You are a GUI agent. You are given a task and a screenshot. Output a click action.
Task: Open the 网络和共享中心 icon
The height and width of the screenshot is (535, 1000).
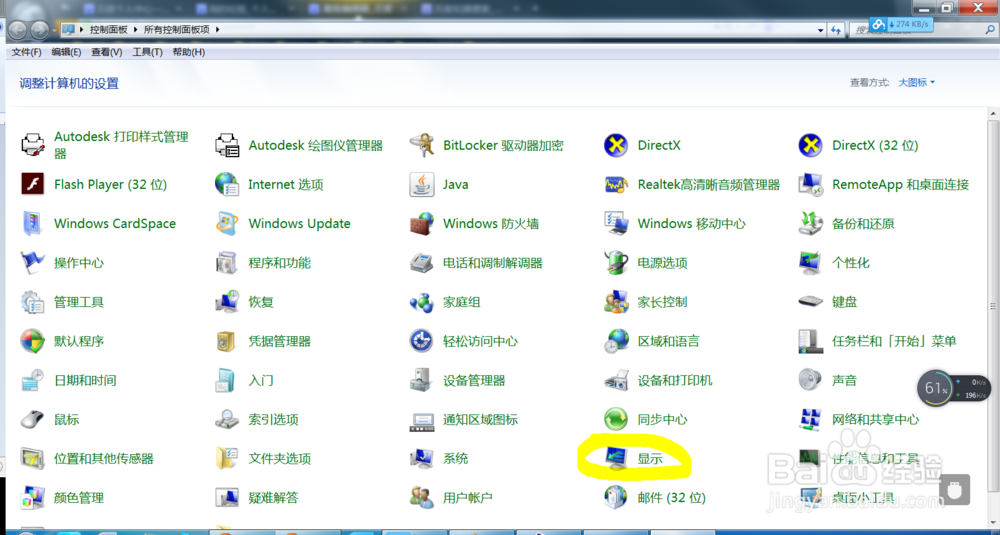coord(811,420)
